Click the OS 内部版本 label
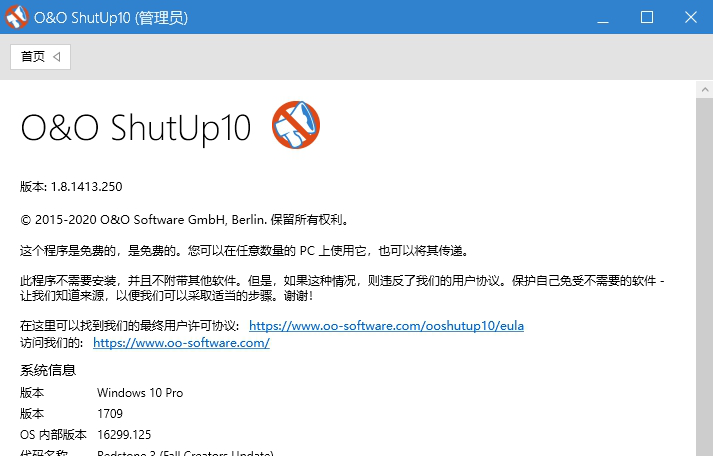This screenshot has height=474, width=713. (53, 434)
